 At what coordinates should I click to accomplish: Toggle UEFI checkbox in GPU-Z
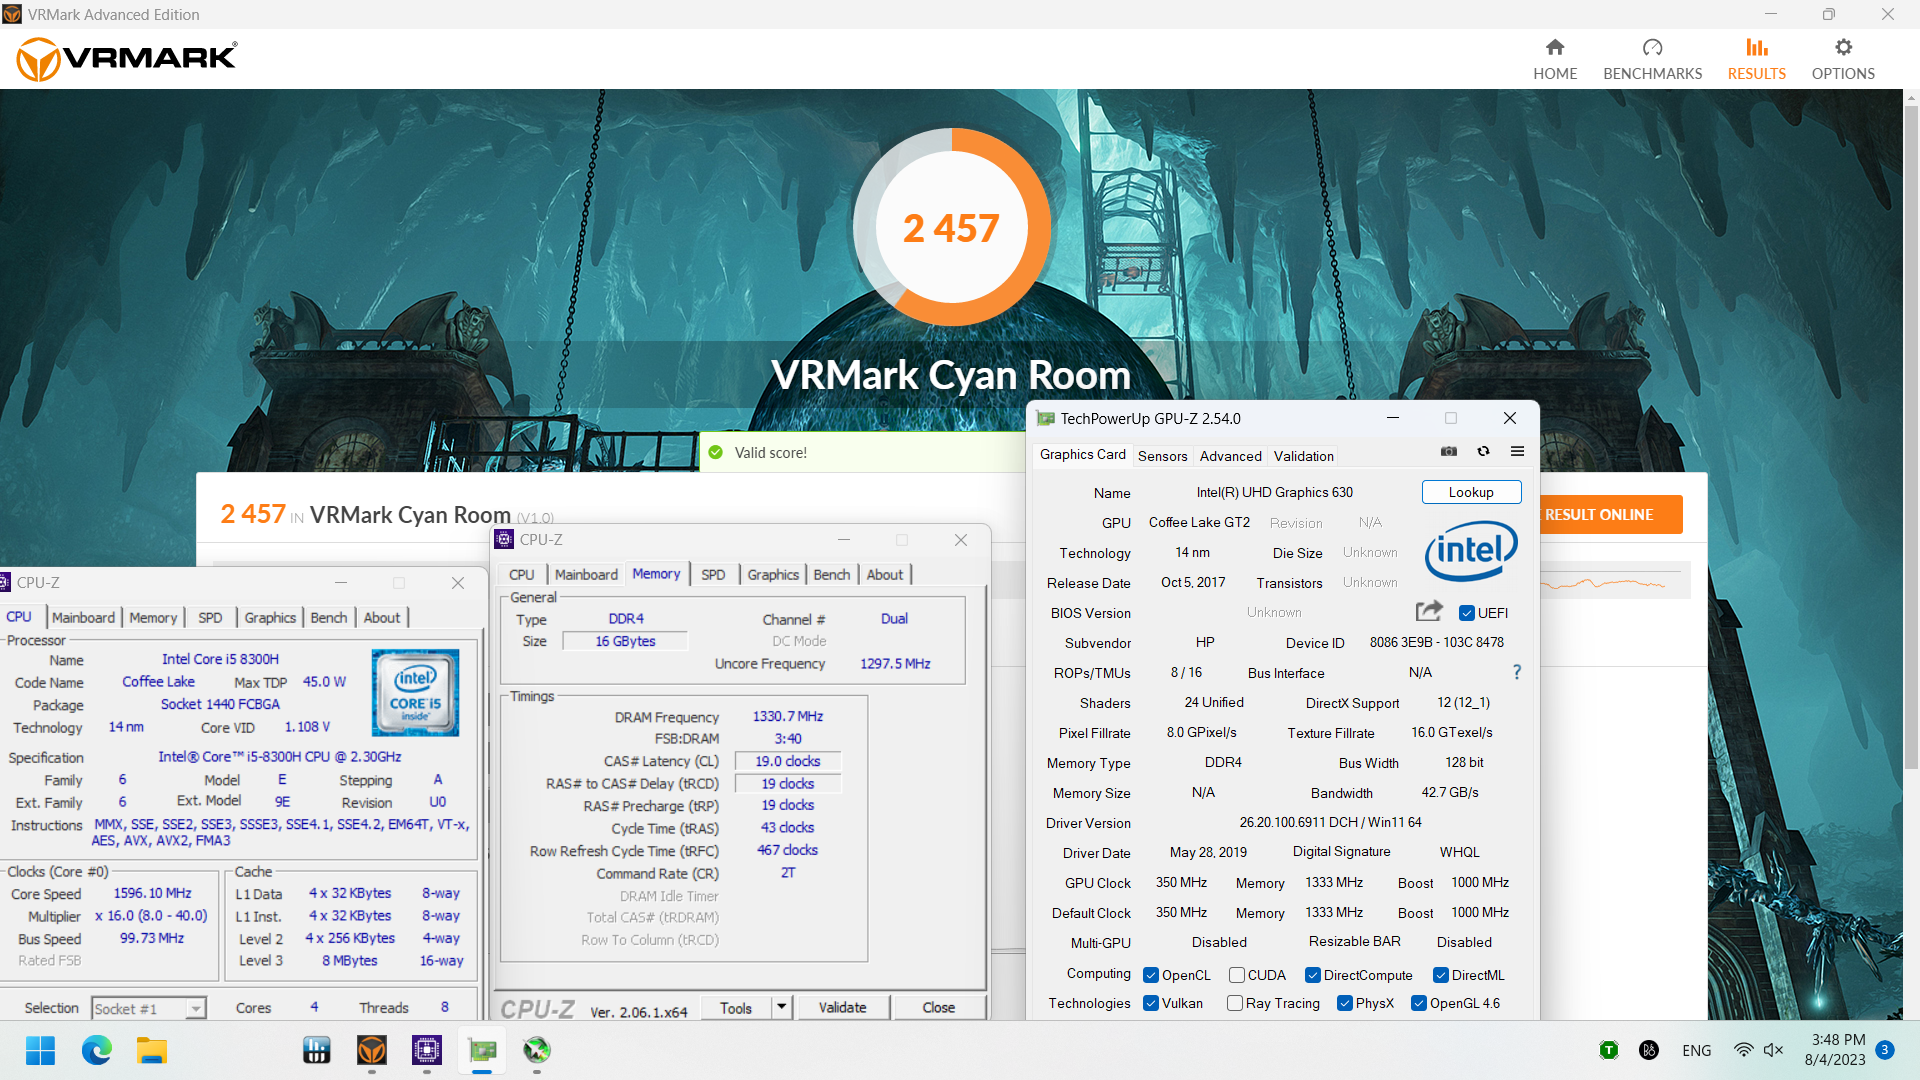(x=1467, y=613)
